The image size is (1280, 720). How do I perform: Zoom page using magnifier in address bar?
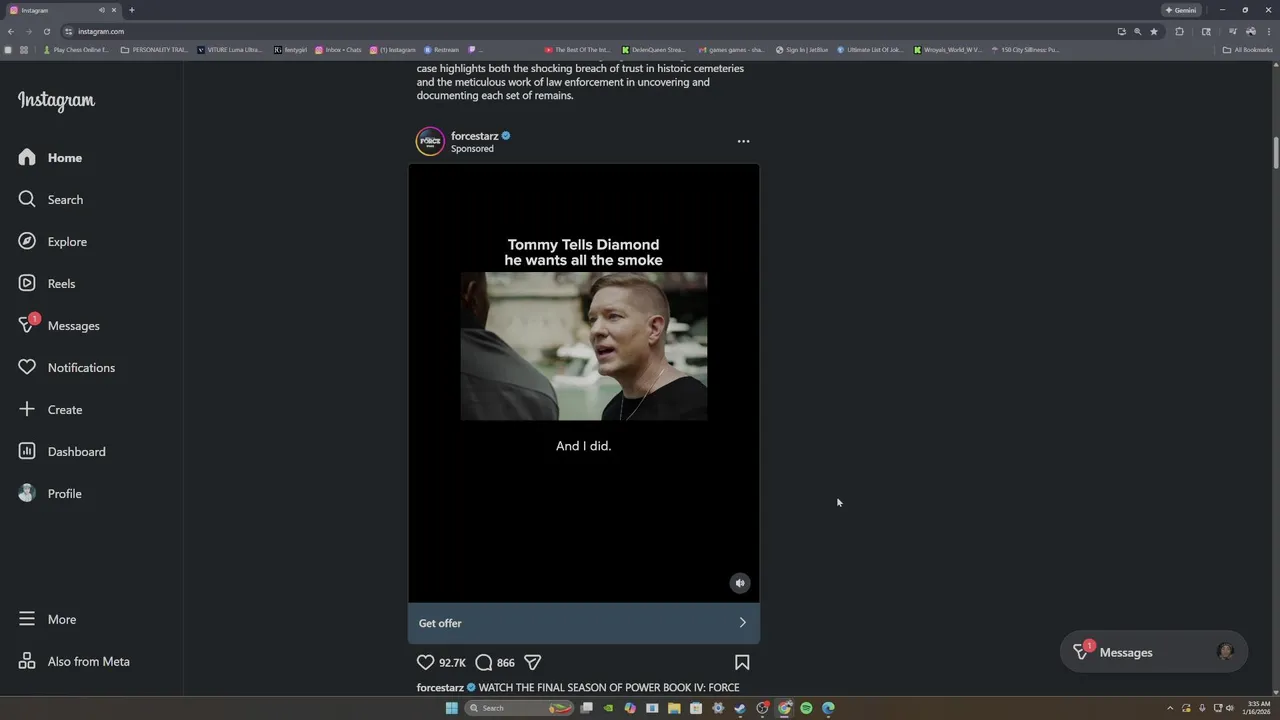tap(1137, 31)
